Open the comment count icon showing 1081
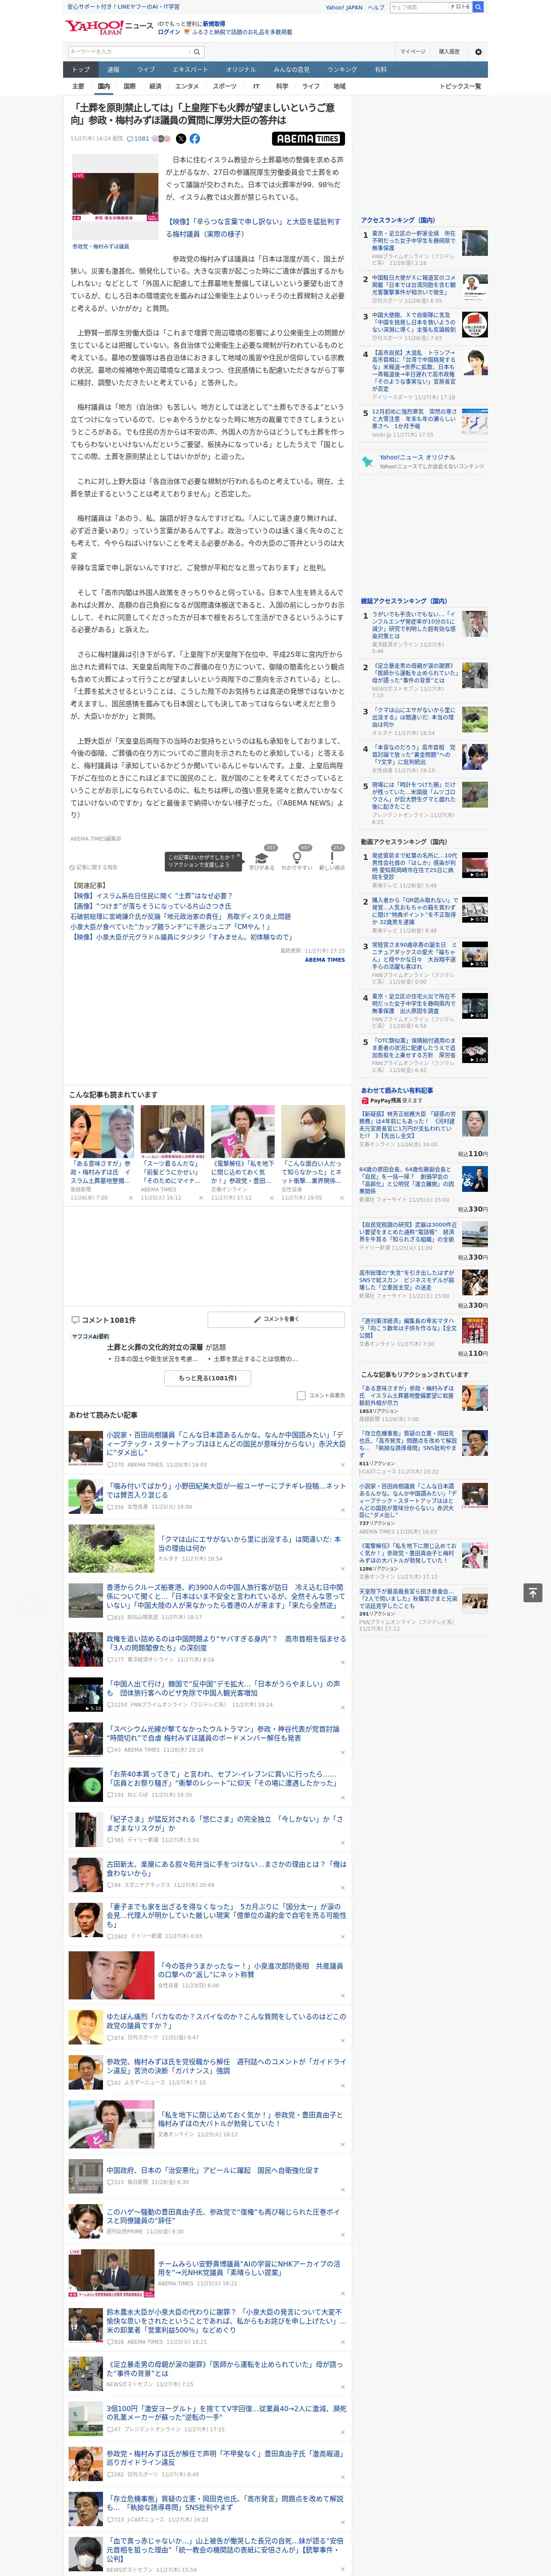551x2576 pixels. pyautogui.click(x=138, y=139)
